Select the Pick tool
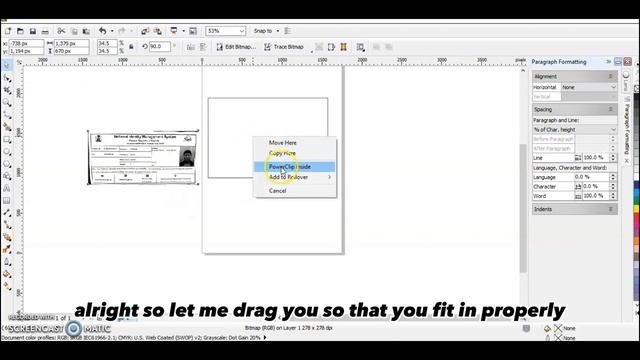 tap(7, 65)
